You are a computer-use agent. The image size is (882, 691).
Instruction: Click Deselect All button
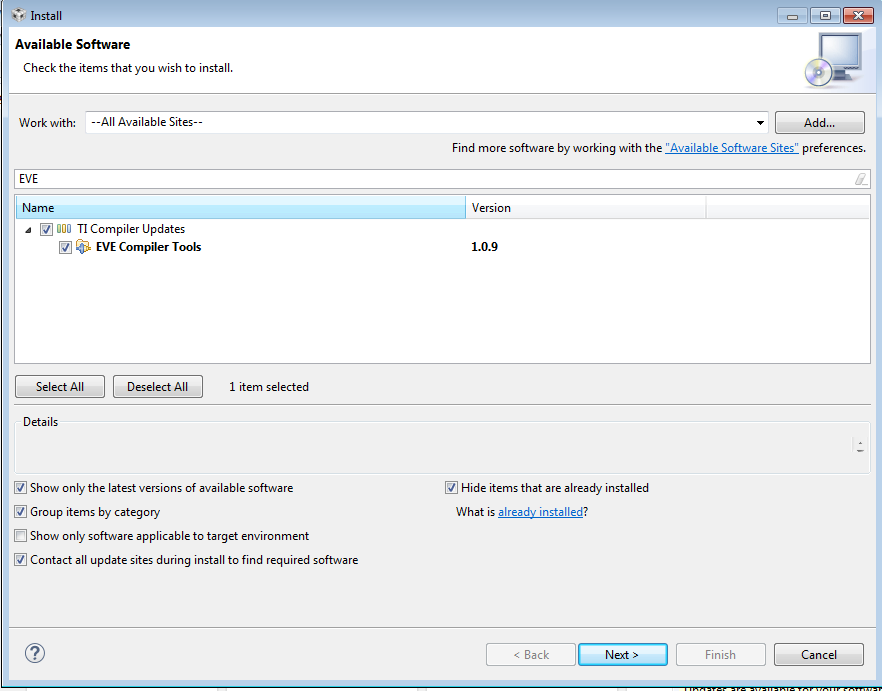tap(158, 387)
